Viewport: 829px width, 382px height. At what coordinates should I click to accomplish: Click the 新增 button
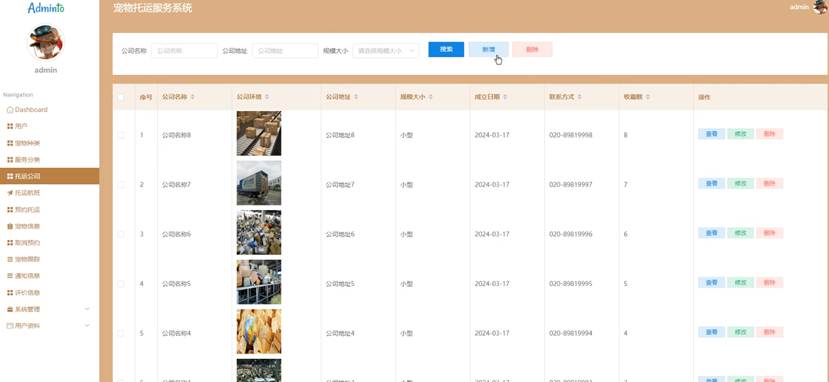(489, 49)
